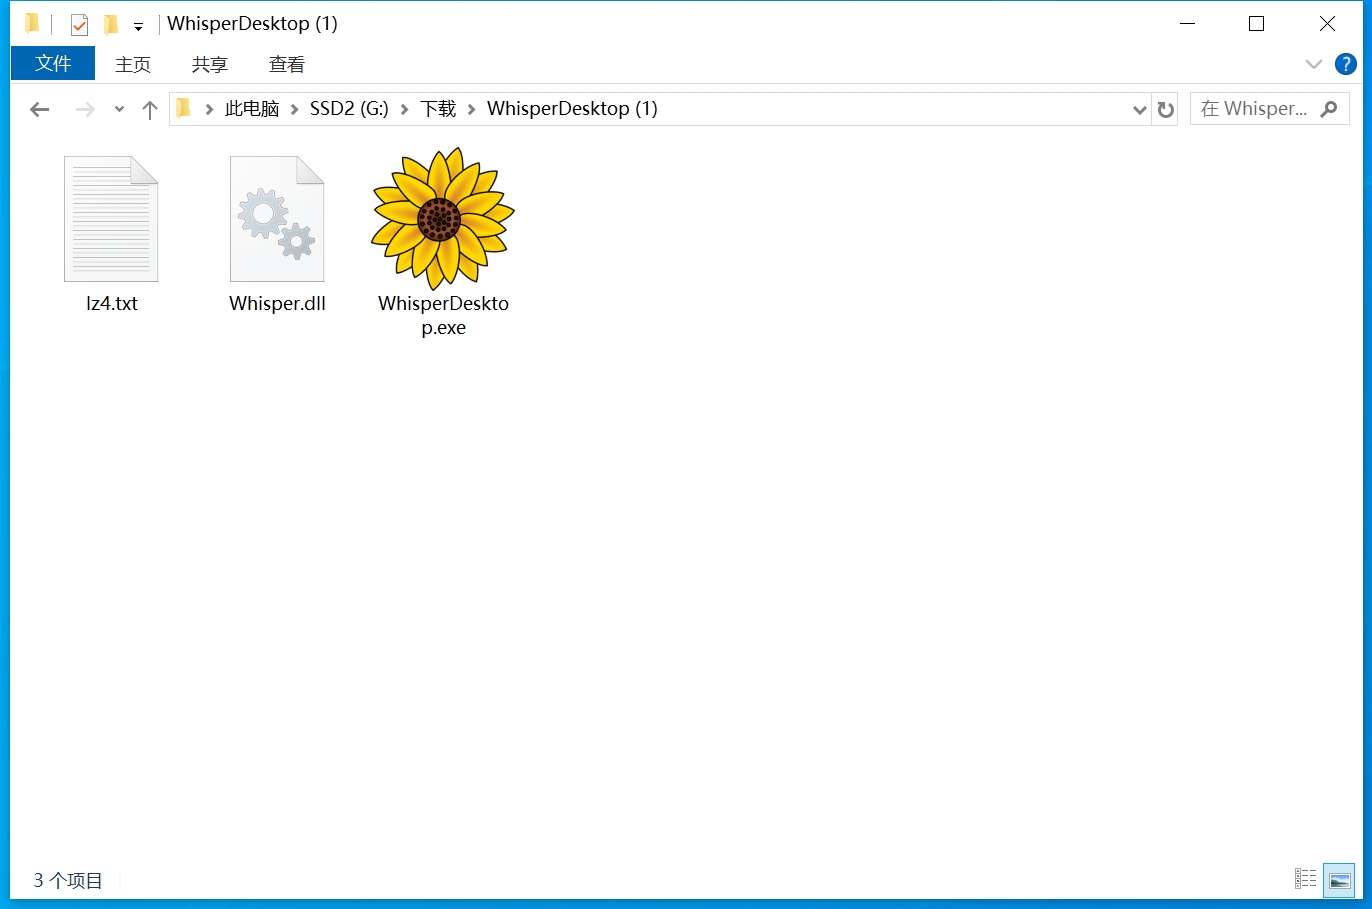Expand the ribbon with the chevron
The height and width of the screenshot is (909, 1372).
[1314, 64]
